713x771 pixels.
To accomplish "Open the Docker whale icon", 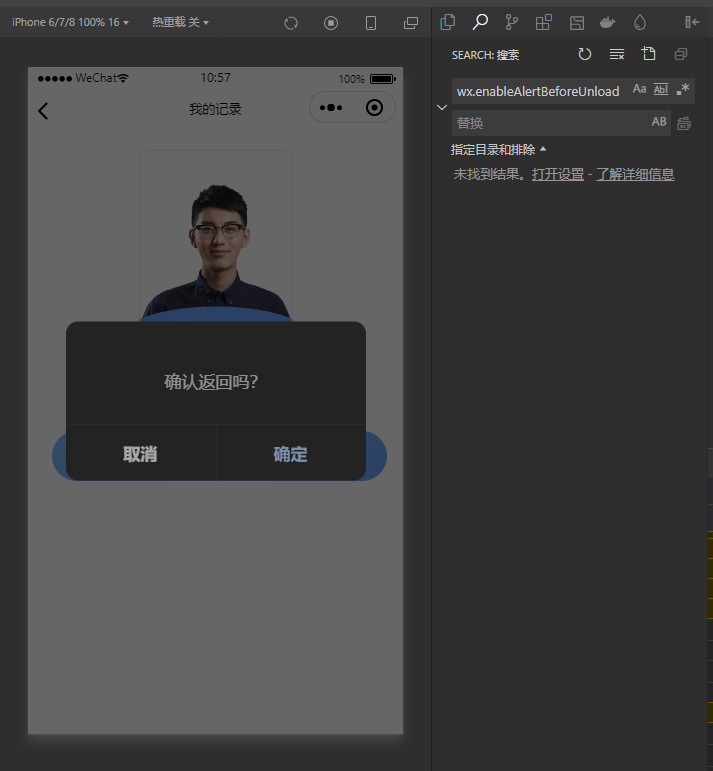I will (x=608, y=22).
